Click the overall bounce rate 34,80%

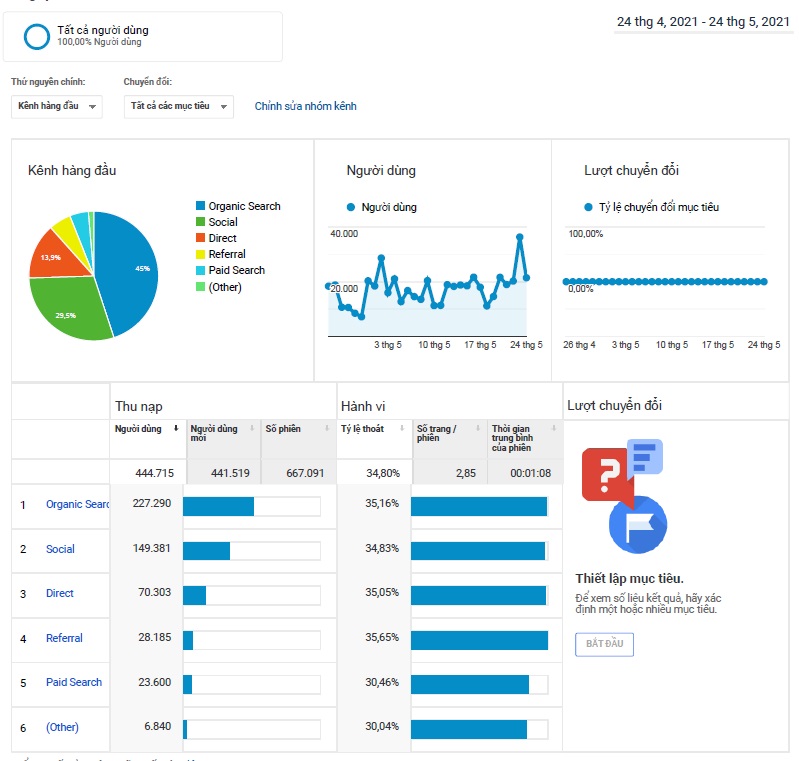(383, 473)
